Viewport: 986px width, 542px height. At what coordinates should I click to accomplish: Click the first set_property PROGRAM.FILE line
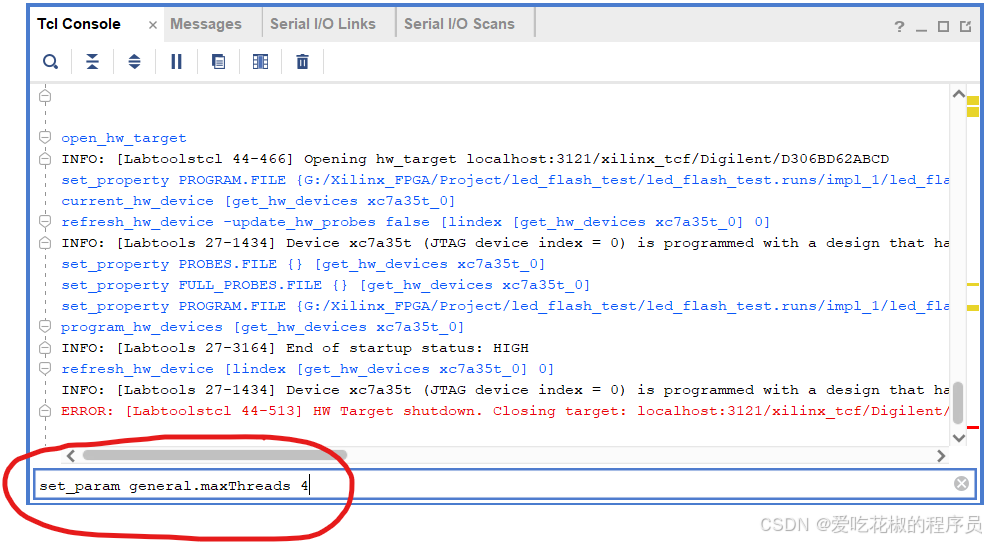coord(505,180)
